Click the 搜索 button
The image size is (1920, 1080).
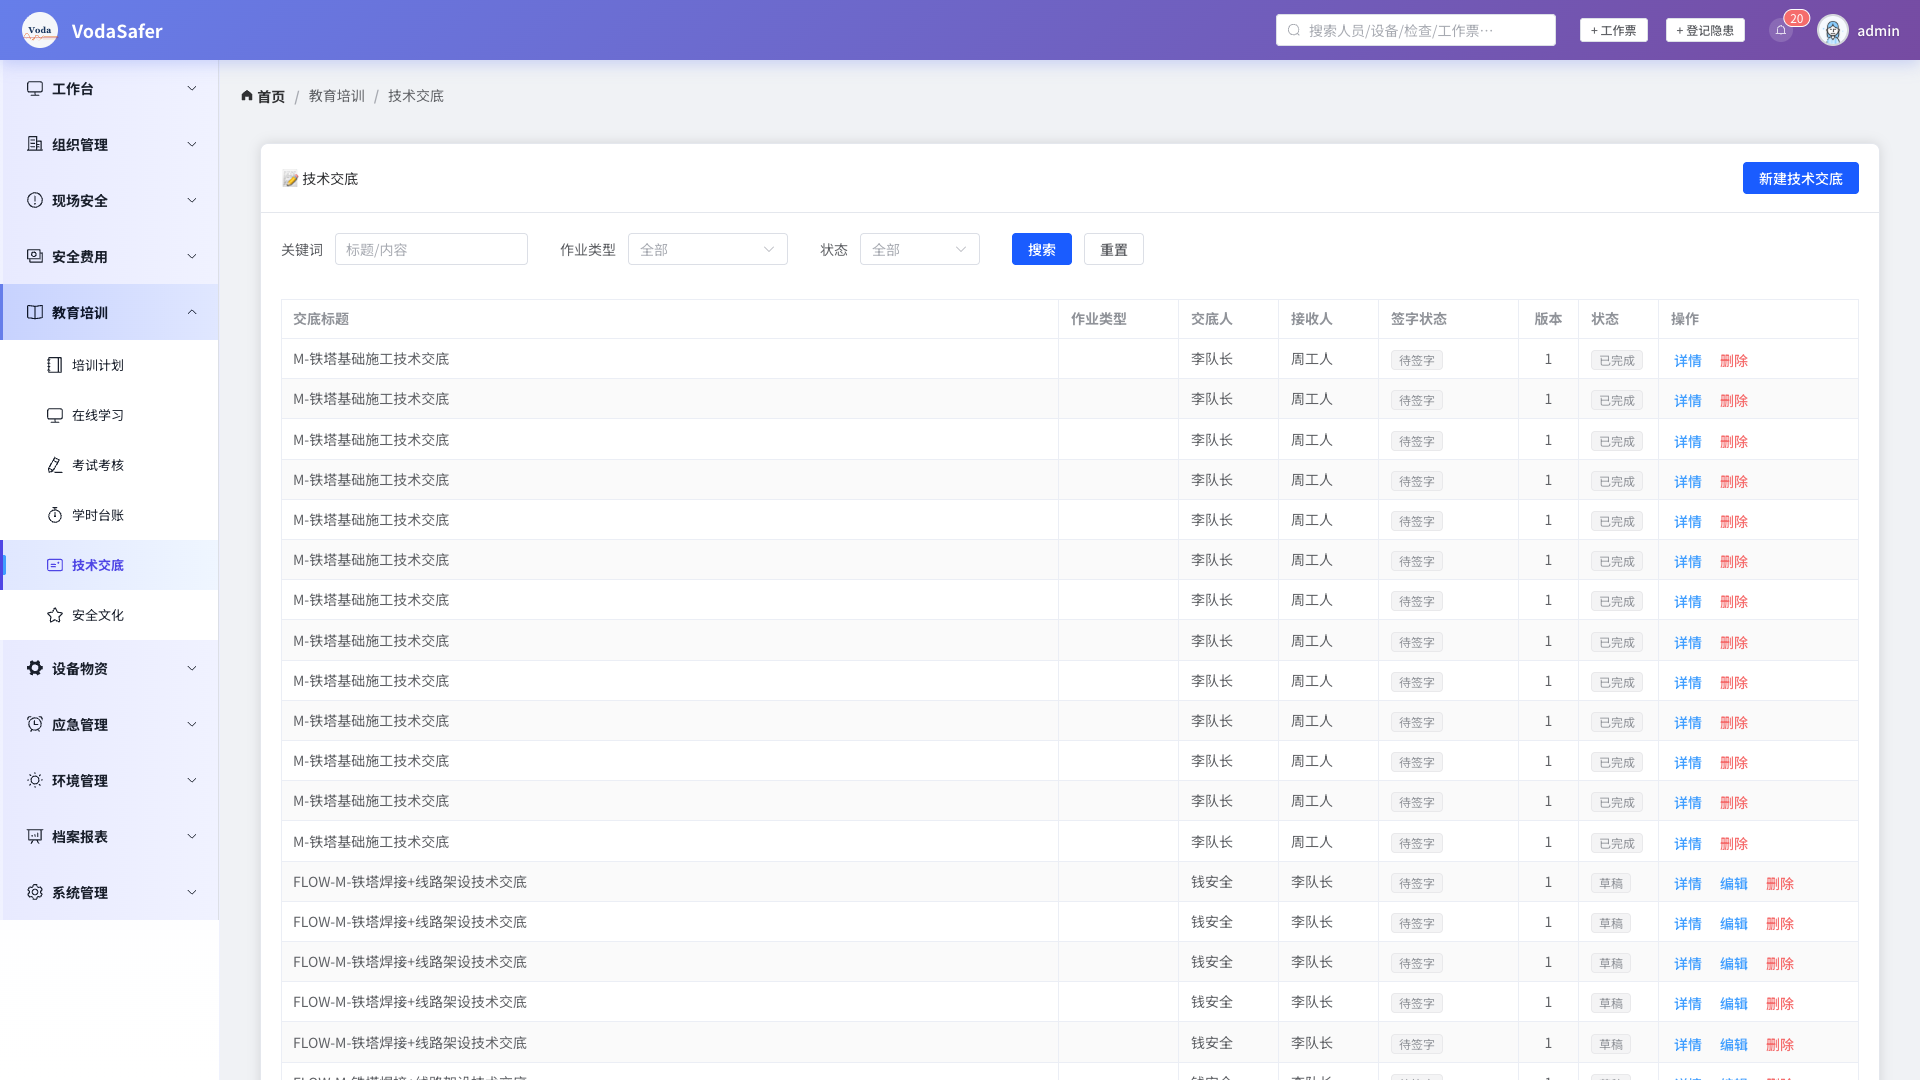[x=1042, y=249]
